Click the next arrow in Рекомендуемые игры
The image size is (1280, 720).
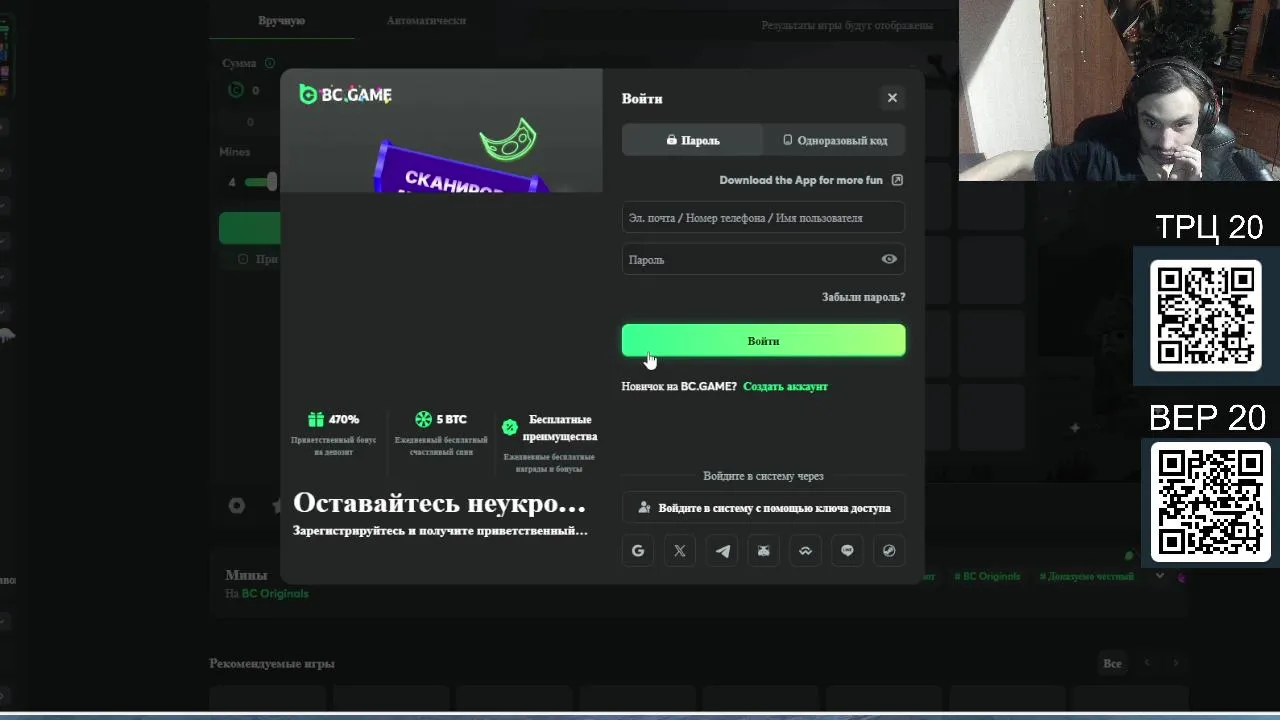(x=1176, y=663)
